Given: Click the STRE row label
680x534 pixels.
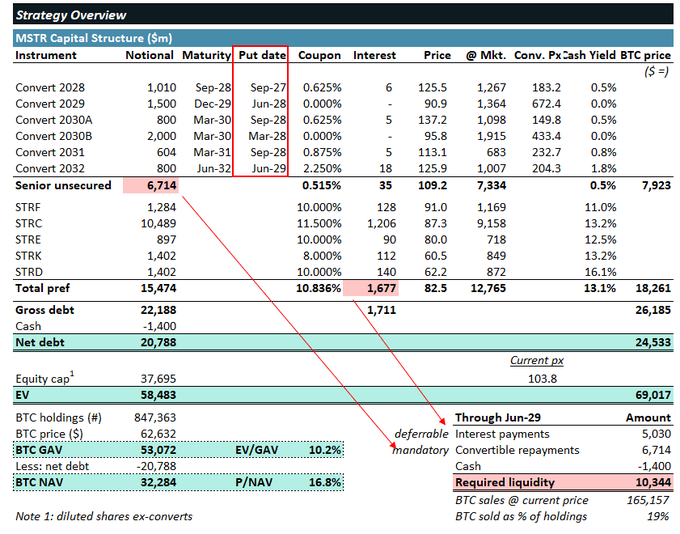Looking at the screenshot, I should point(28,239).
